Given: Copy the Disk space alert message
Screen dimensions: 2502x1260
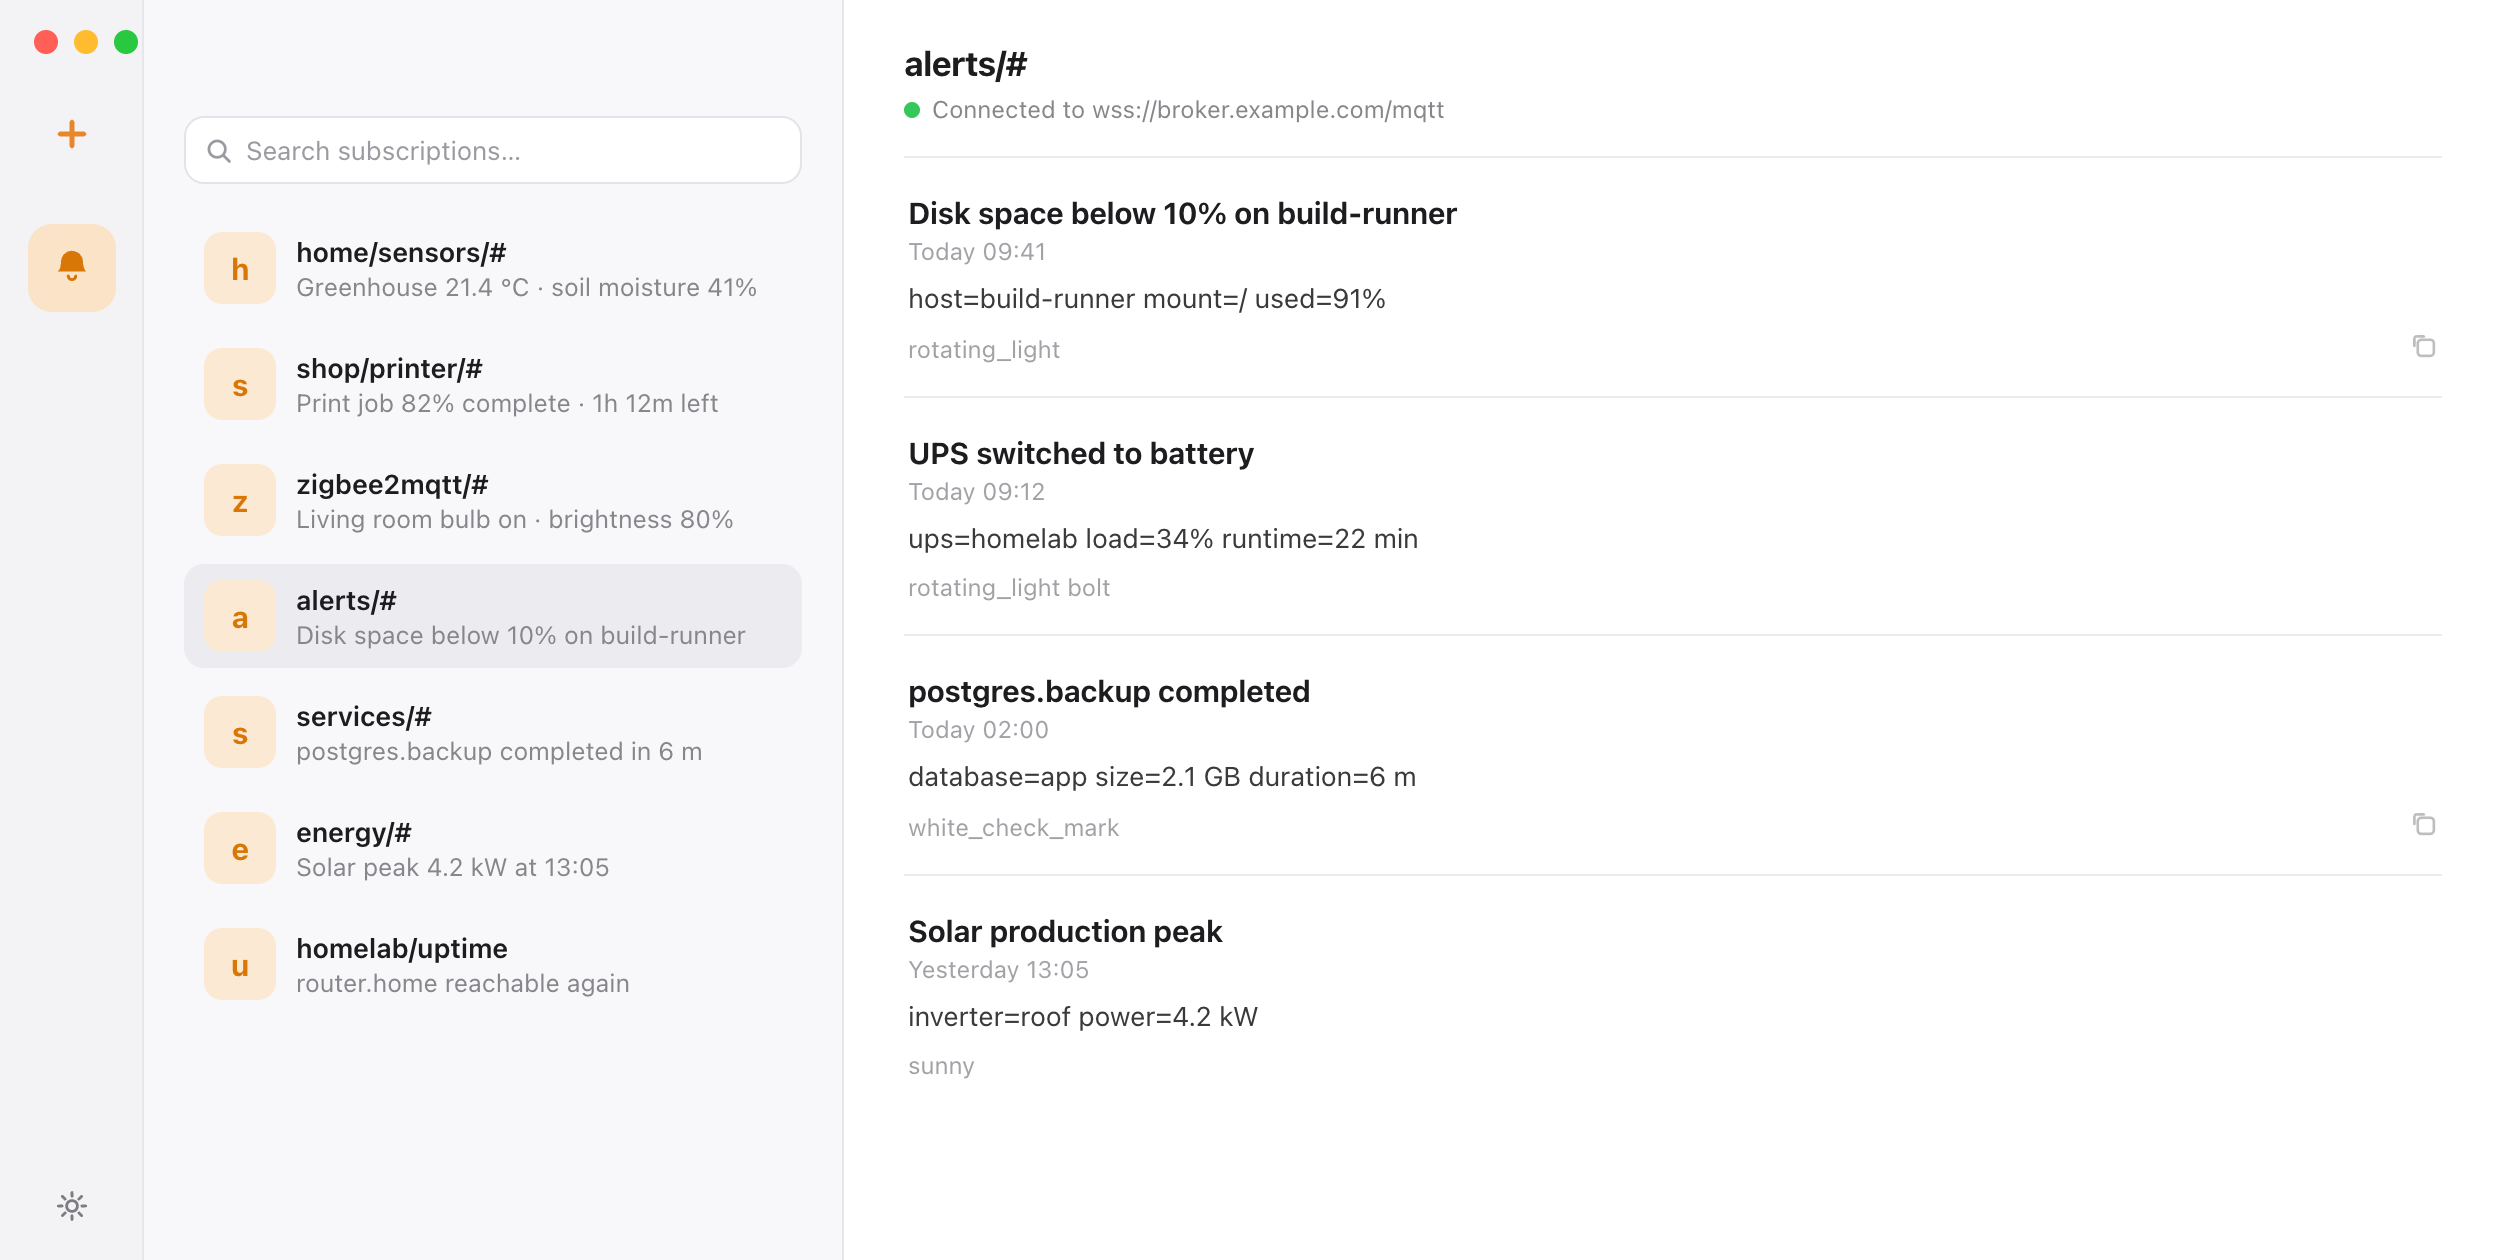Looking at the screenshot, I should click(2423, 346).
